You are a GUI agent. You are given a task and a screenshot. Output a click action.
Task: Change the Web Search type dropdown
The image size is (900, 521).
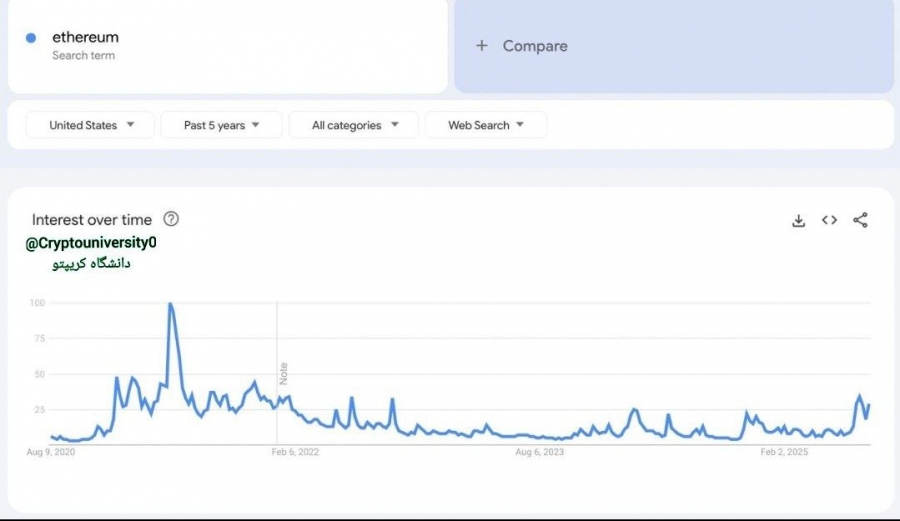click(486, 125)
